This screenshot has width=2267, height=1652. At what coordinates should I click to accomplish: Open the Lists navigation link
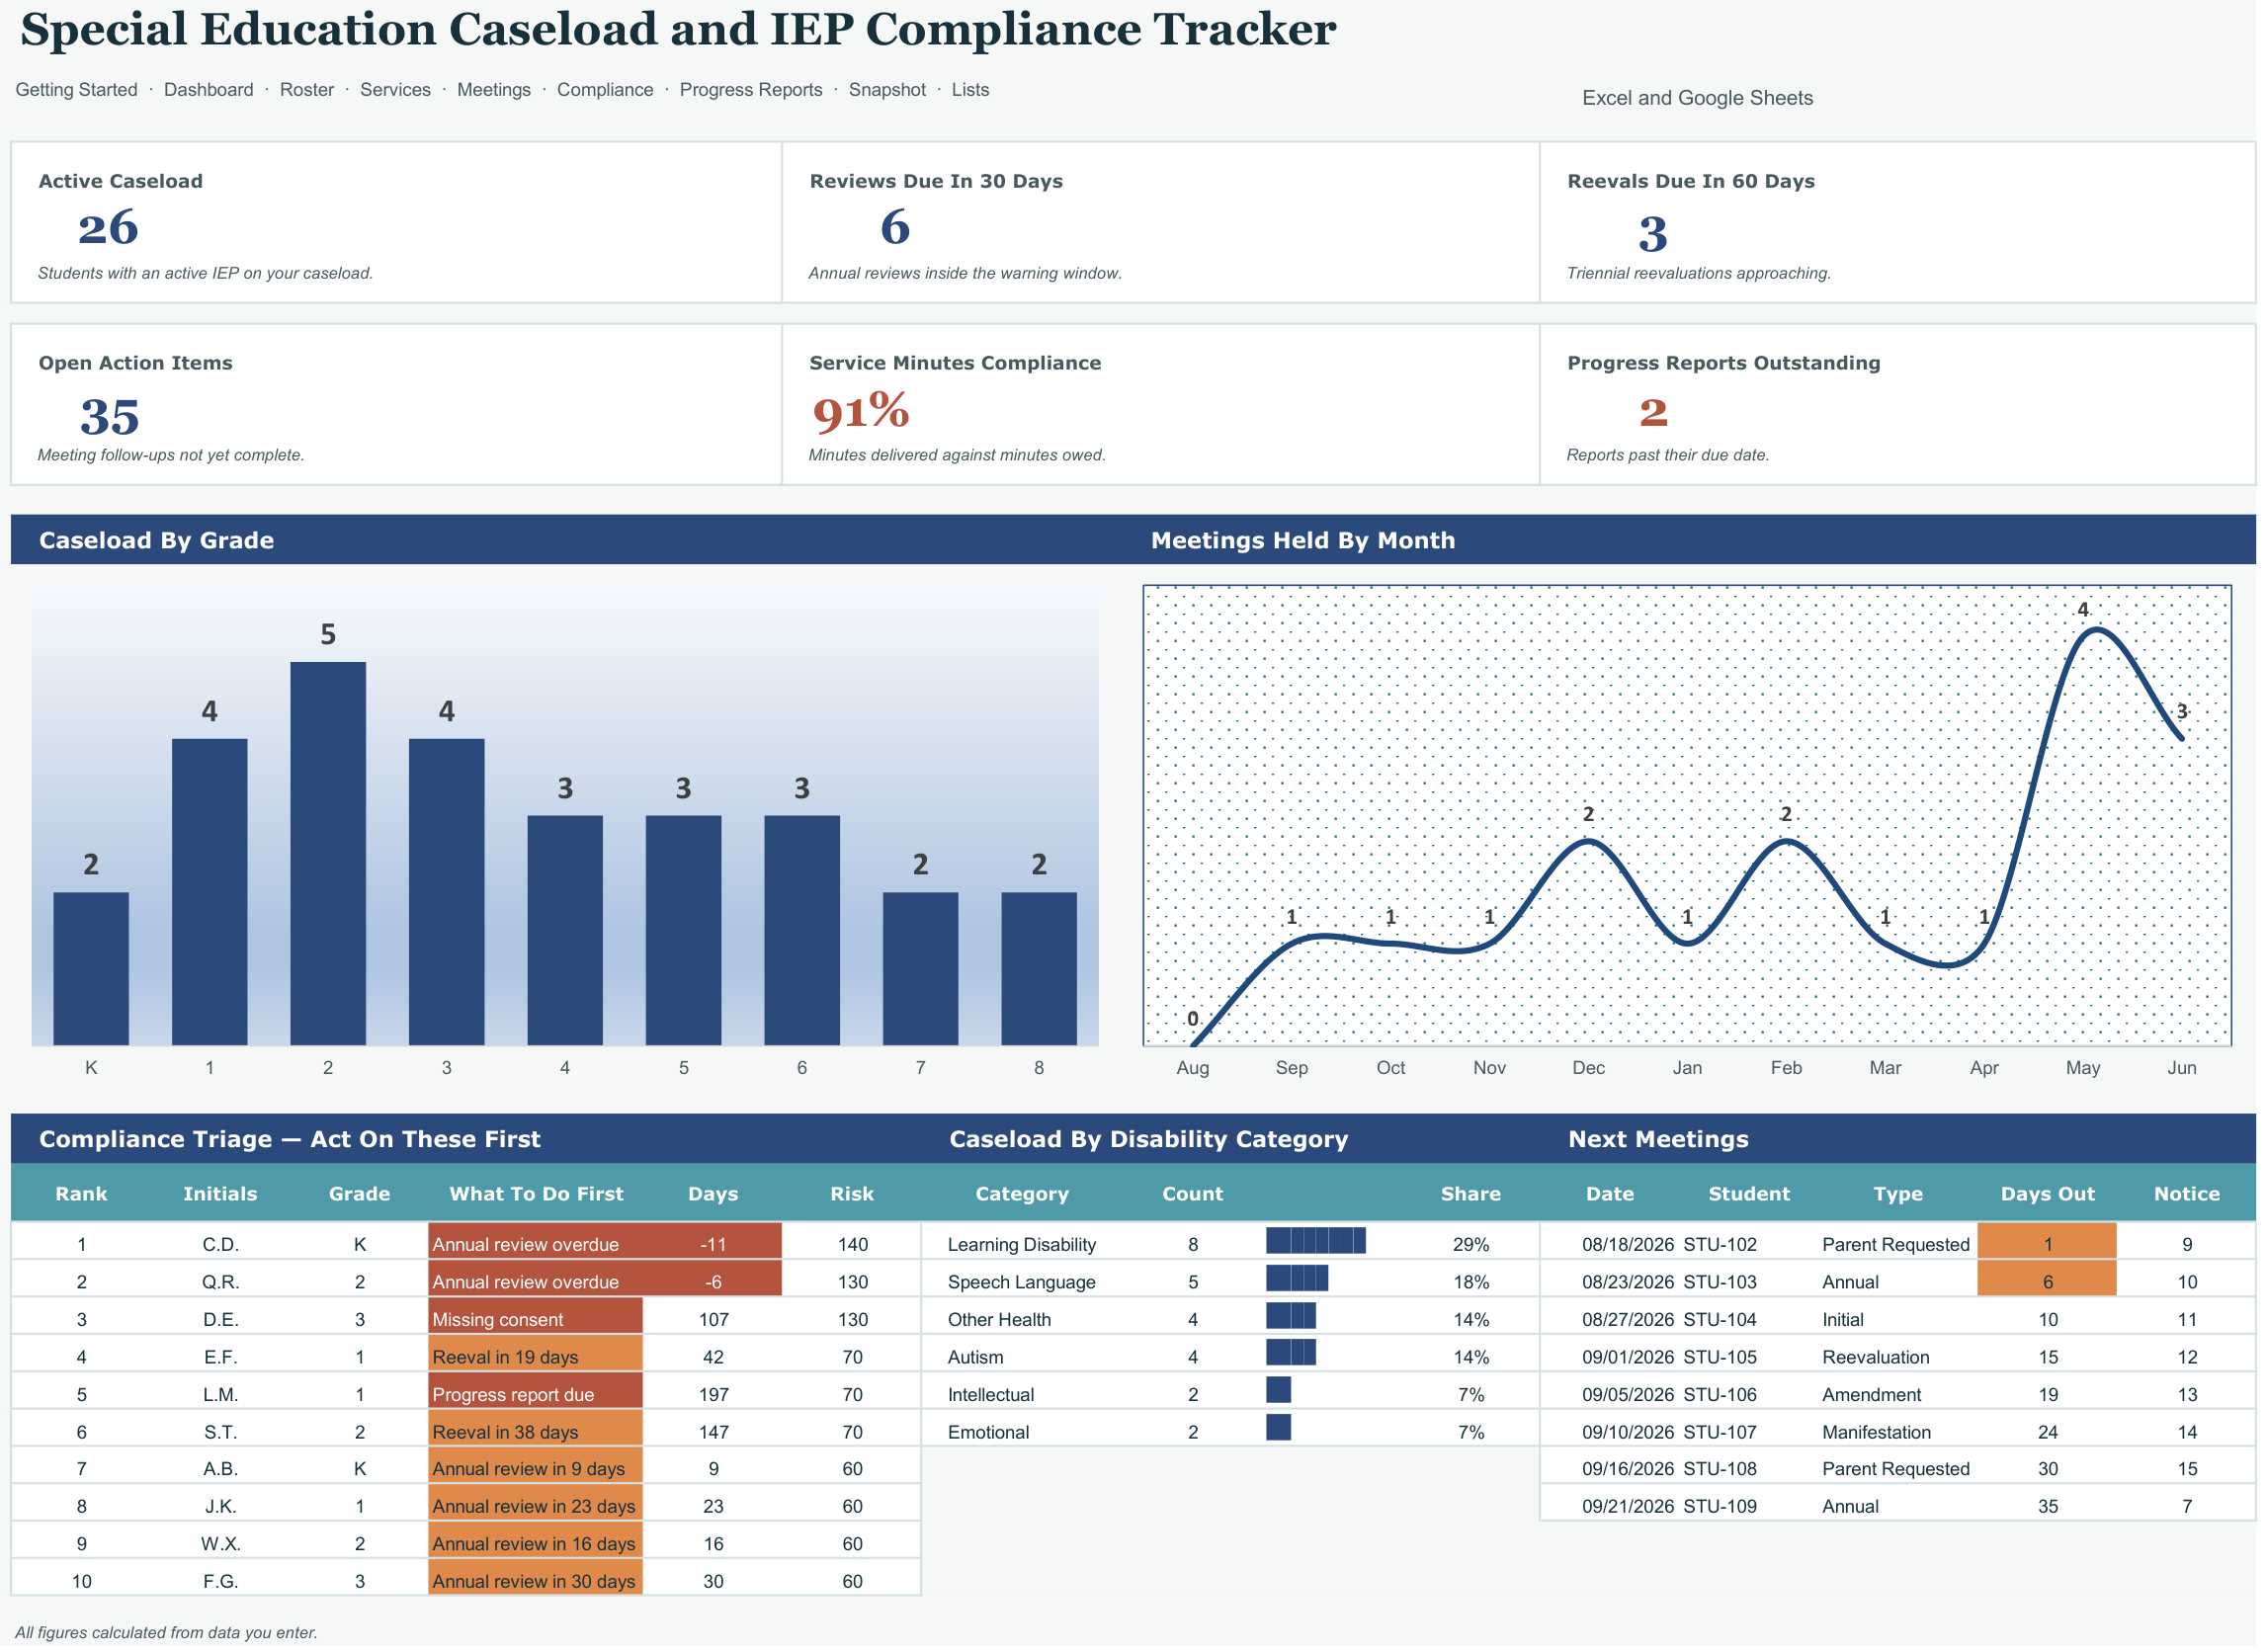coord(971,90)
